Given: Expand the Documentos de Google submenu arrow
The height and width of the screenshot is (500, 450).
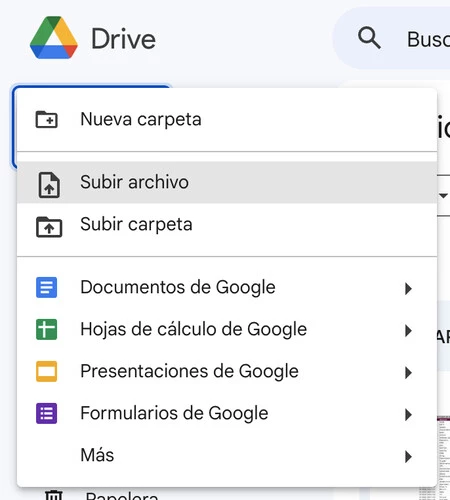Looking at the screenshot, I should 408,288.
